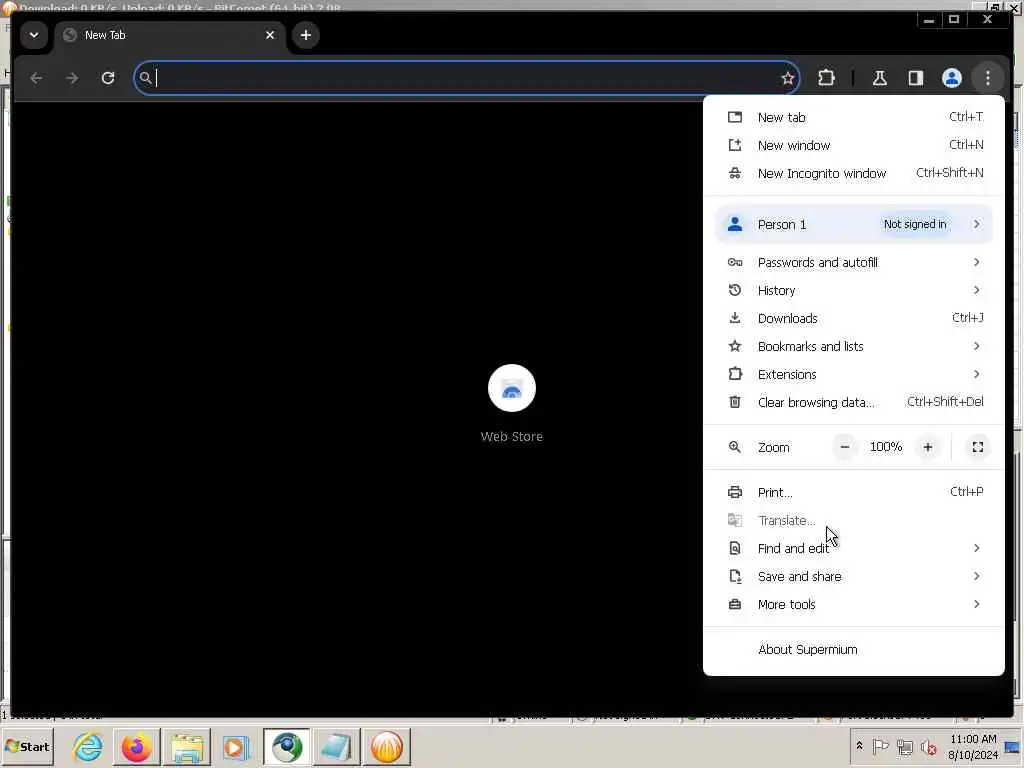Decrease zoom with the minus button

[844, 447]
